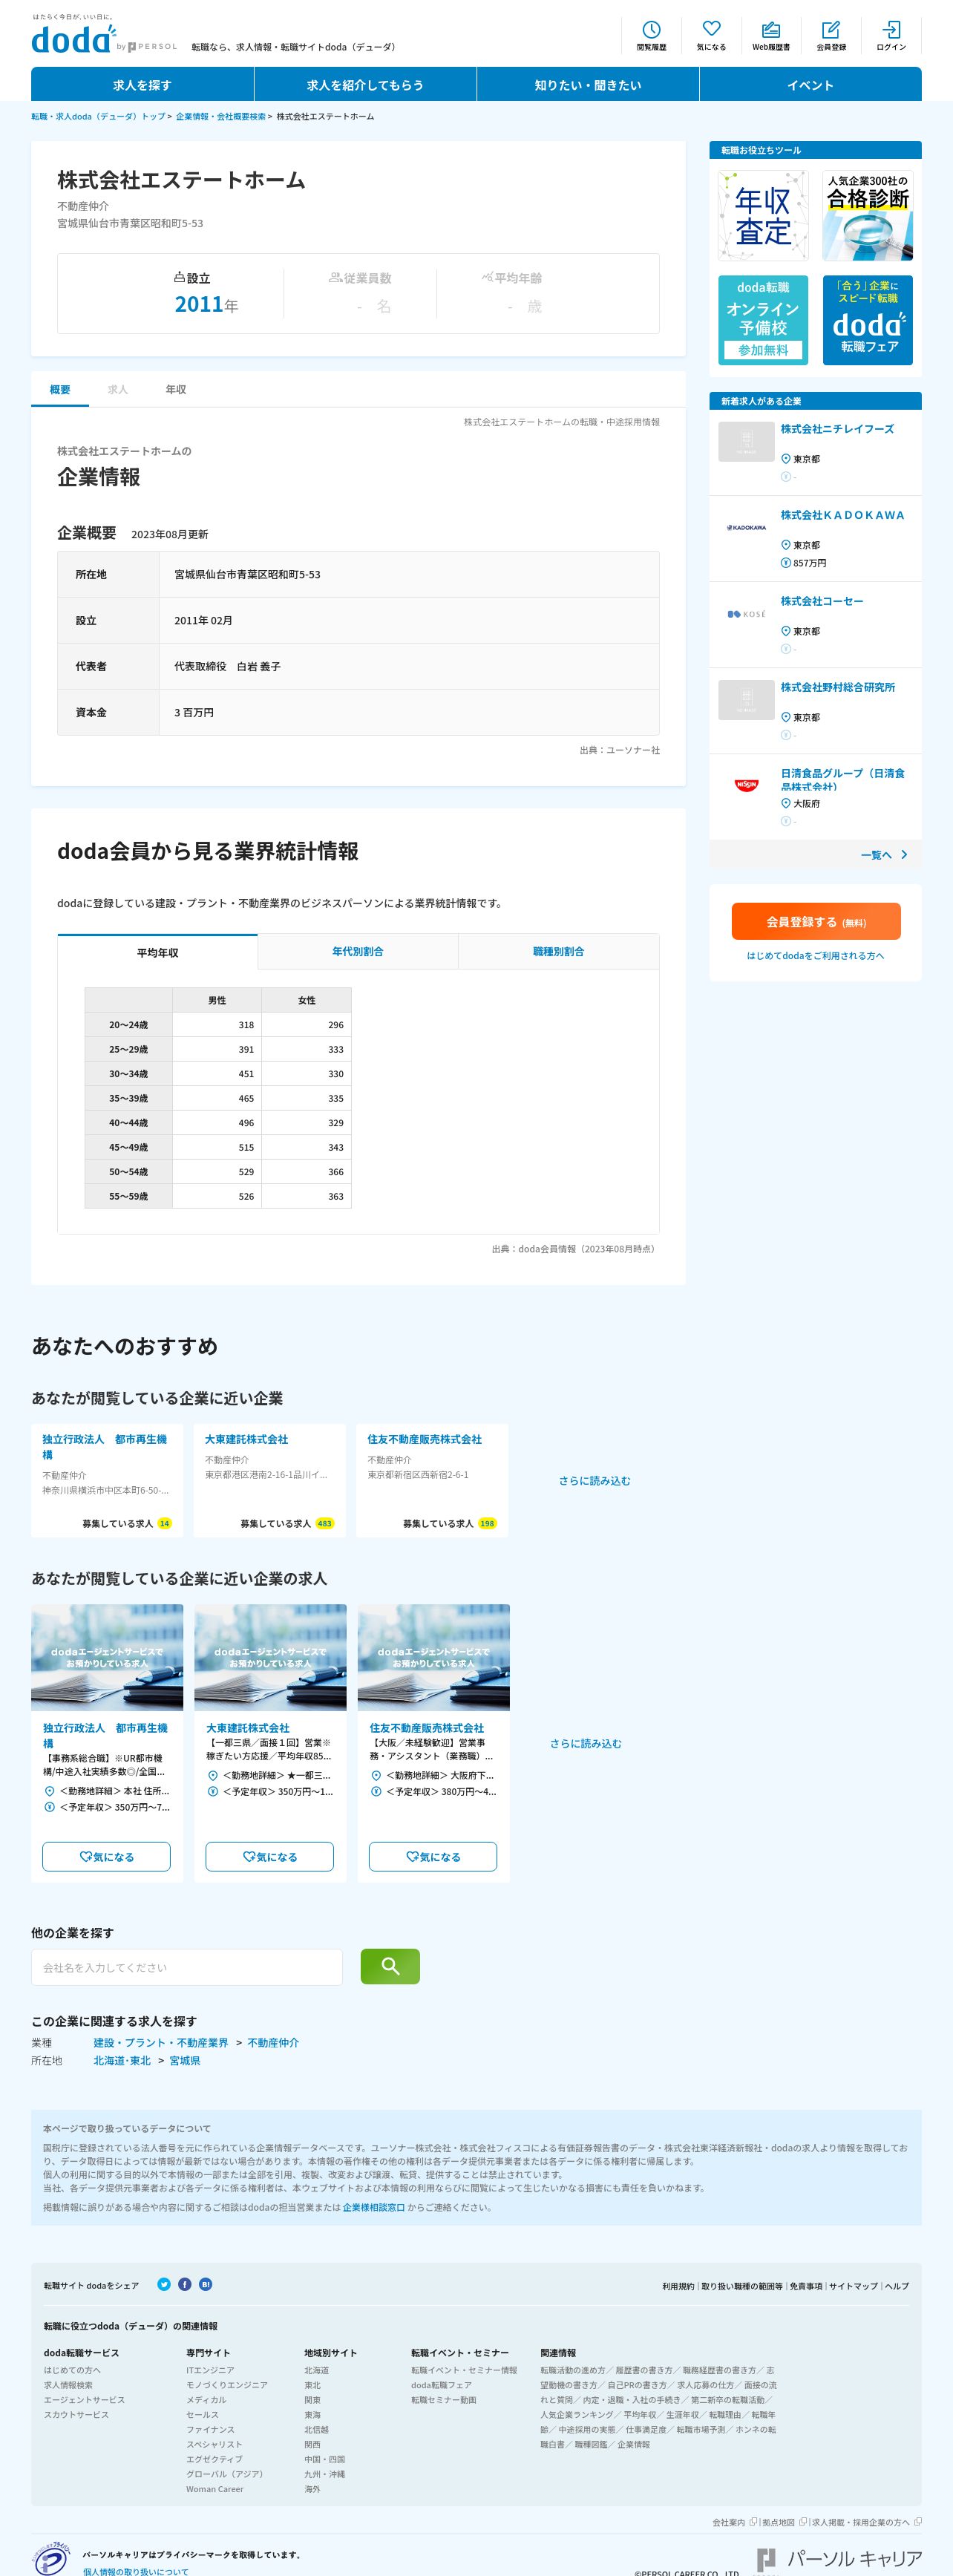953x2576 pixels.
Task: Click サイトマップ in the footer
Action: pos(853,2286)
